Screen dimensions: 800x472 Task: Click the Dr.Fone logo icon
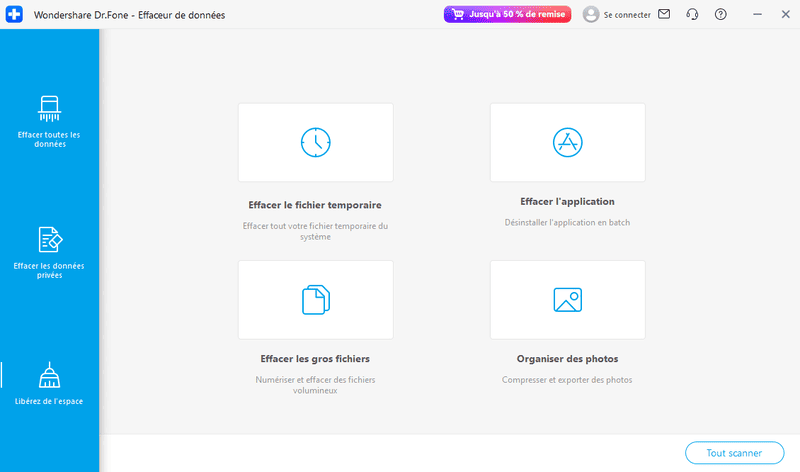coord(15,15)
